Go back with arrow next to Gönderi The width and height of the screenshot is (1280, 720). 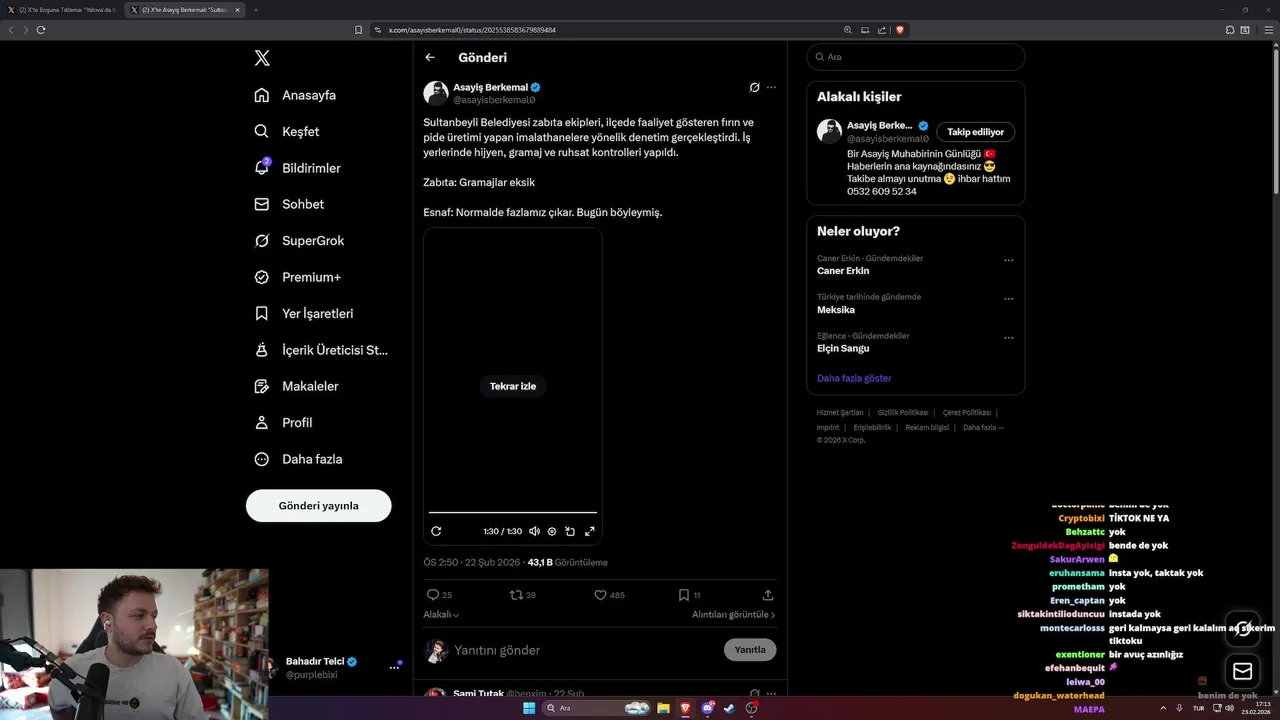[430, 57]
